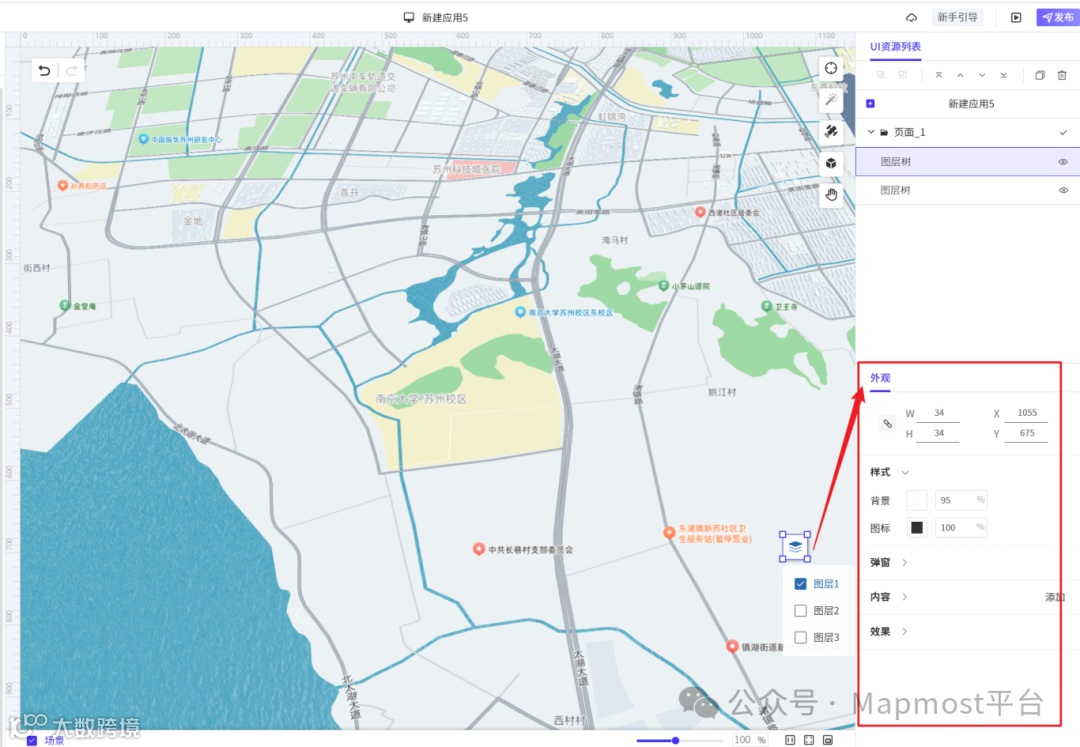Select the 页面_1 row label
1080x747 pixels.
(909, 132)
